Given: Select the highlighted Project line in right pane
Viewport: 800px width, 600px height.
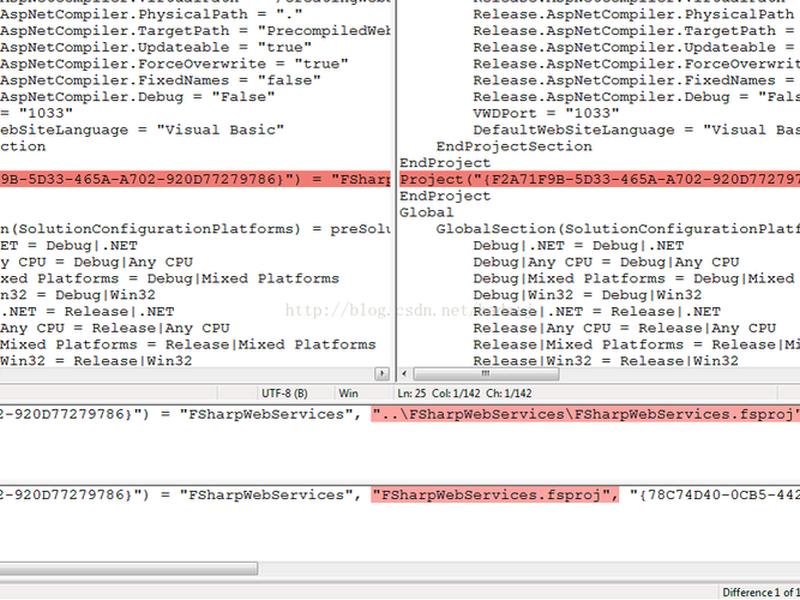Looking at the screenshot, I should click(x=599, y=180).
